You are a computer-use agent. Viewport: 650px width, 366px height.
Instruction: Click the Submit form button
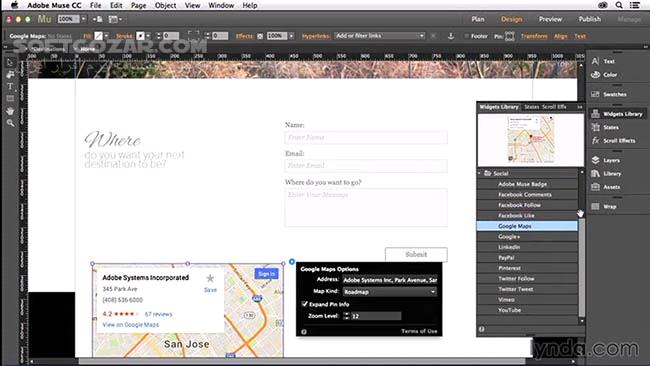(x=416, y=254)
